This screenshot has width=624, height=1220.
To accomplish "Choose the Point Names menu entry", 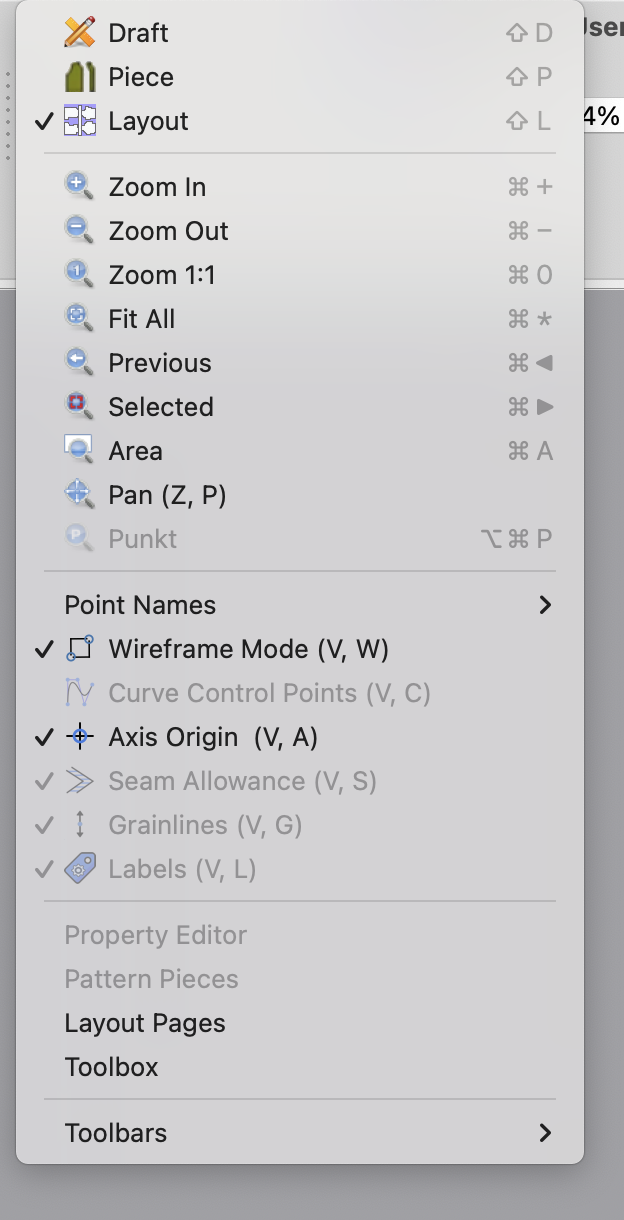I will click(140, 605).
